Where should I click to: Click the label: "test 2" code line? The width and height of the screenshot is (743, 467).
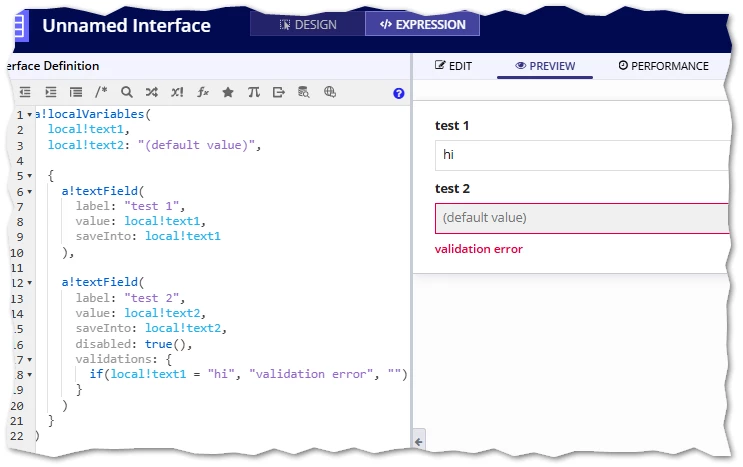click(x=130, y=298)
